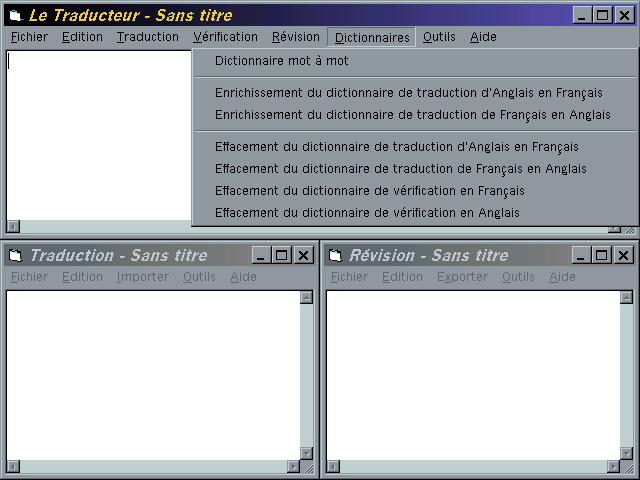Viewport: 640px width, 480px height.
Task: Close the Révision window
Action: pyautogui.click(x=624, y=256)
